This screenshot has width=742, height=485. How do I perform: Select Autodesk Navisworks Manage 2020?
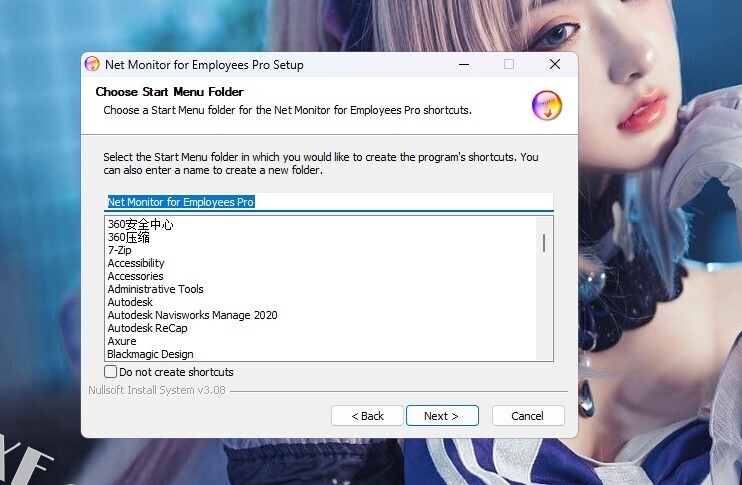tap(192, 315)
